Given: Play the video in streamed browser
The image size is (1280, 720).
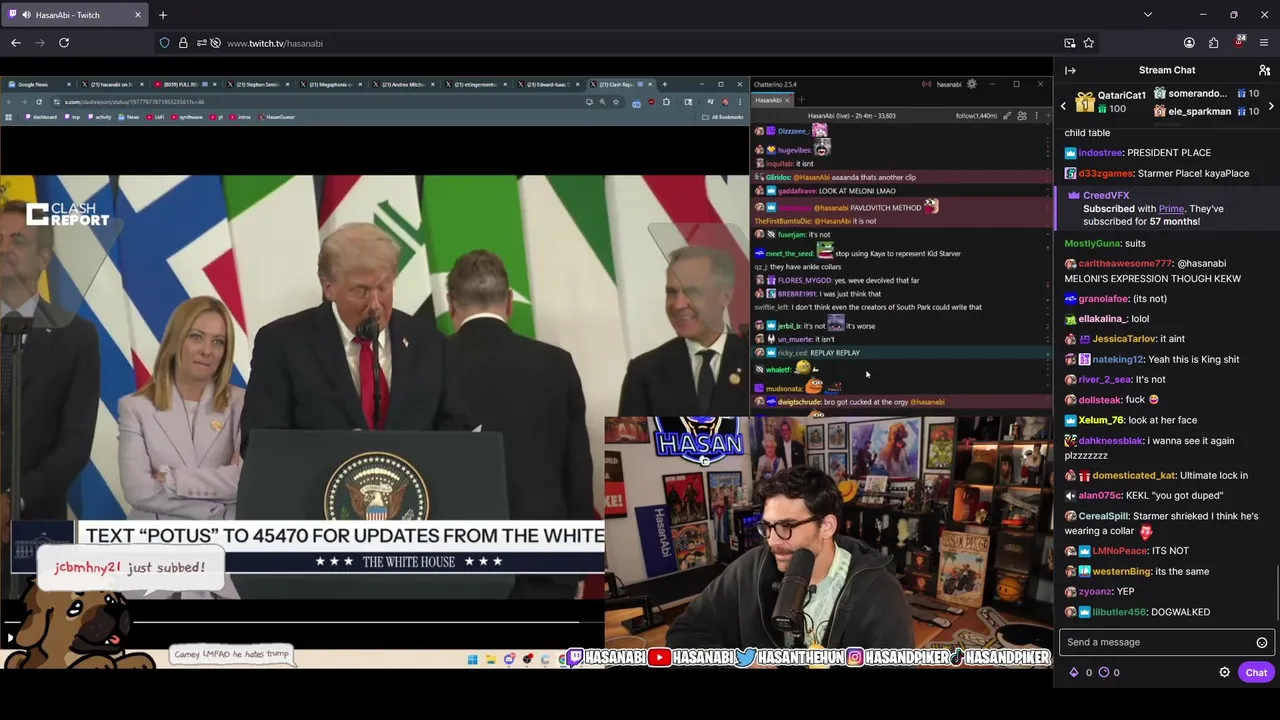Looking at the screenshot, I should [10, 637].
